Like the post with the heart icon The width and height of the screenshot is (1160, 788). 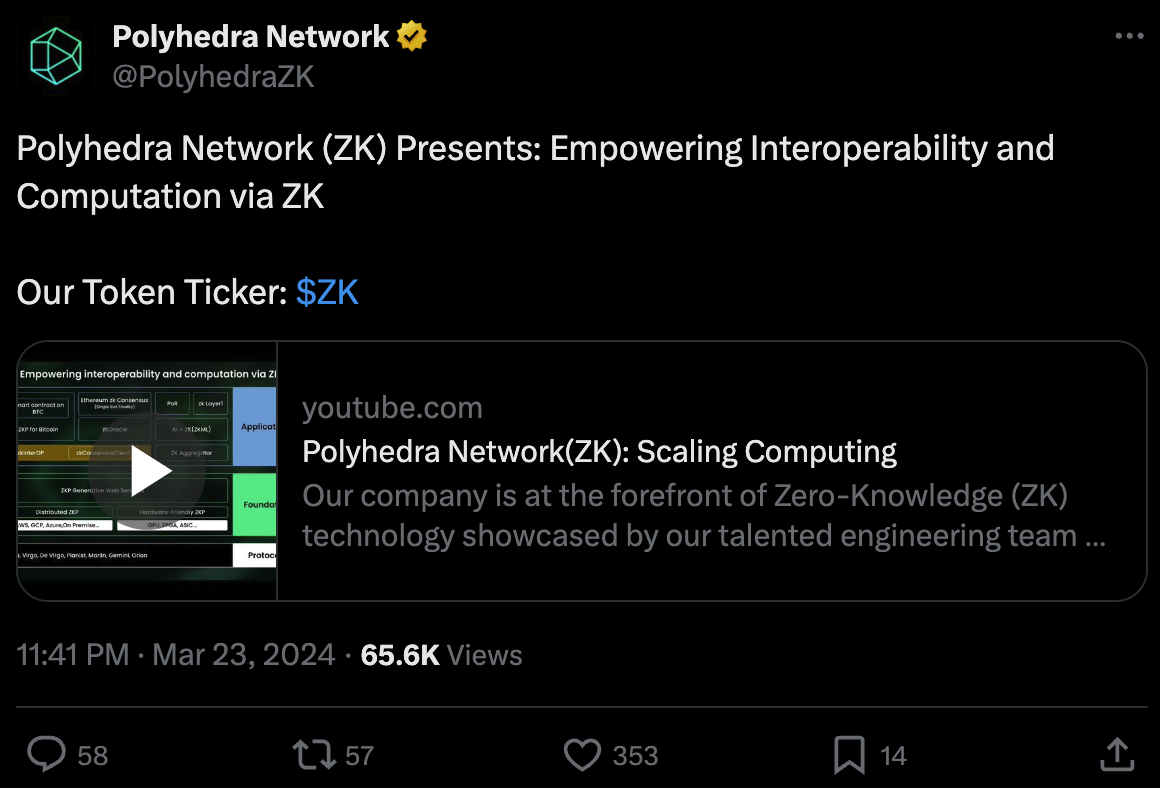(x=582, y=754)
